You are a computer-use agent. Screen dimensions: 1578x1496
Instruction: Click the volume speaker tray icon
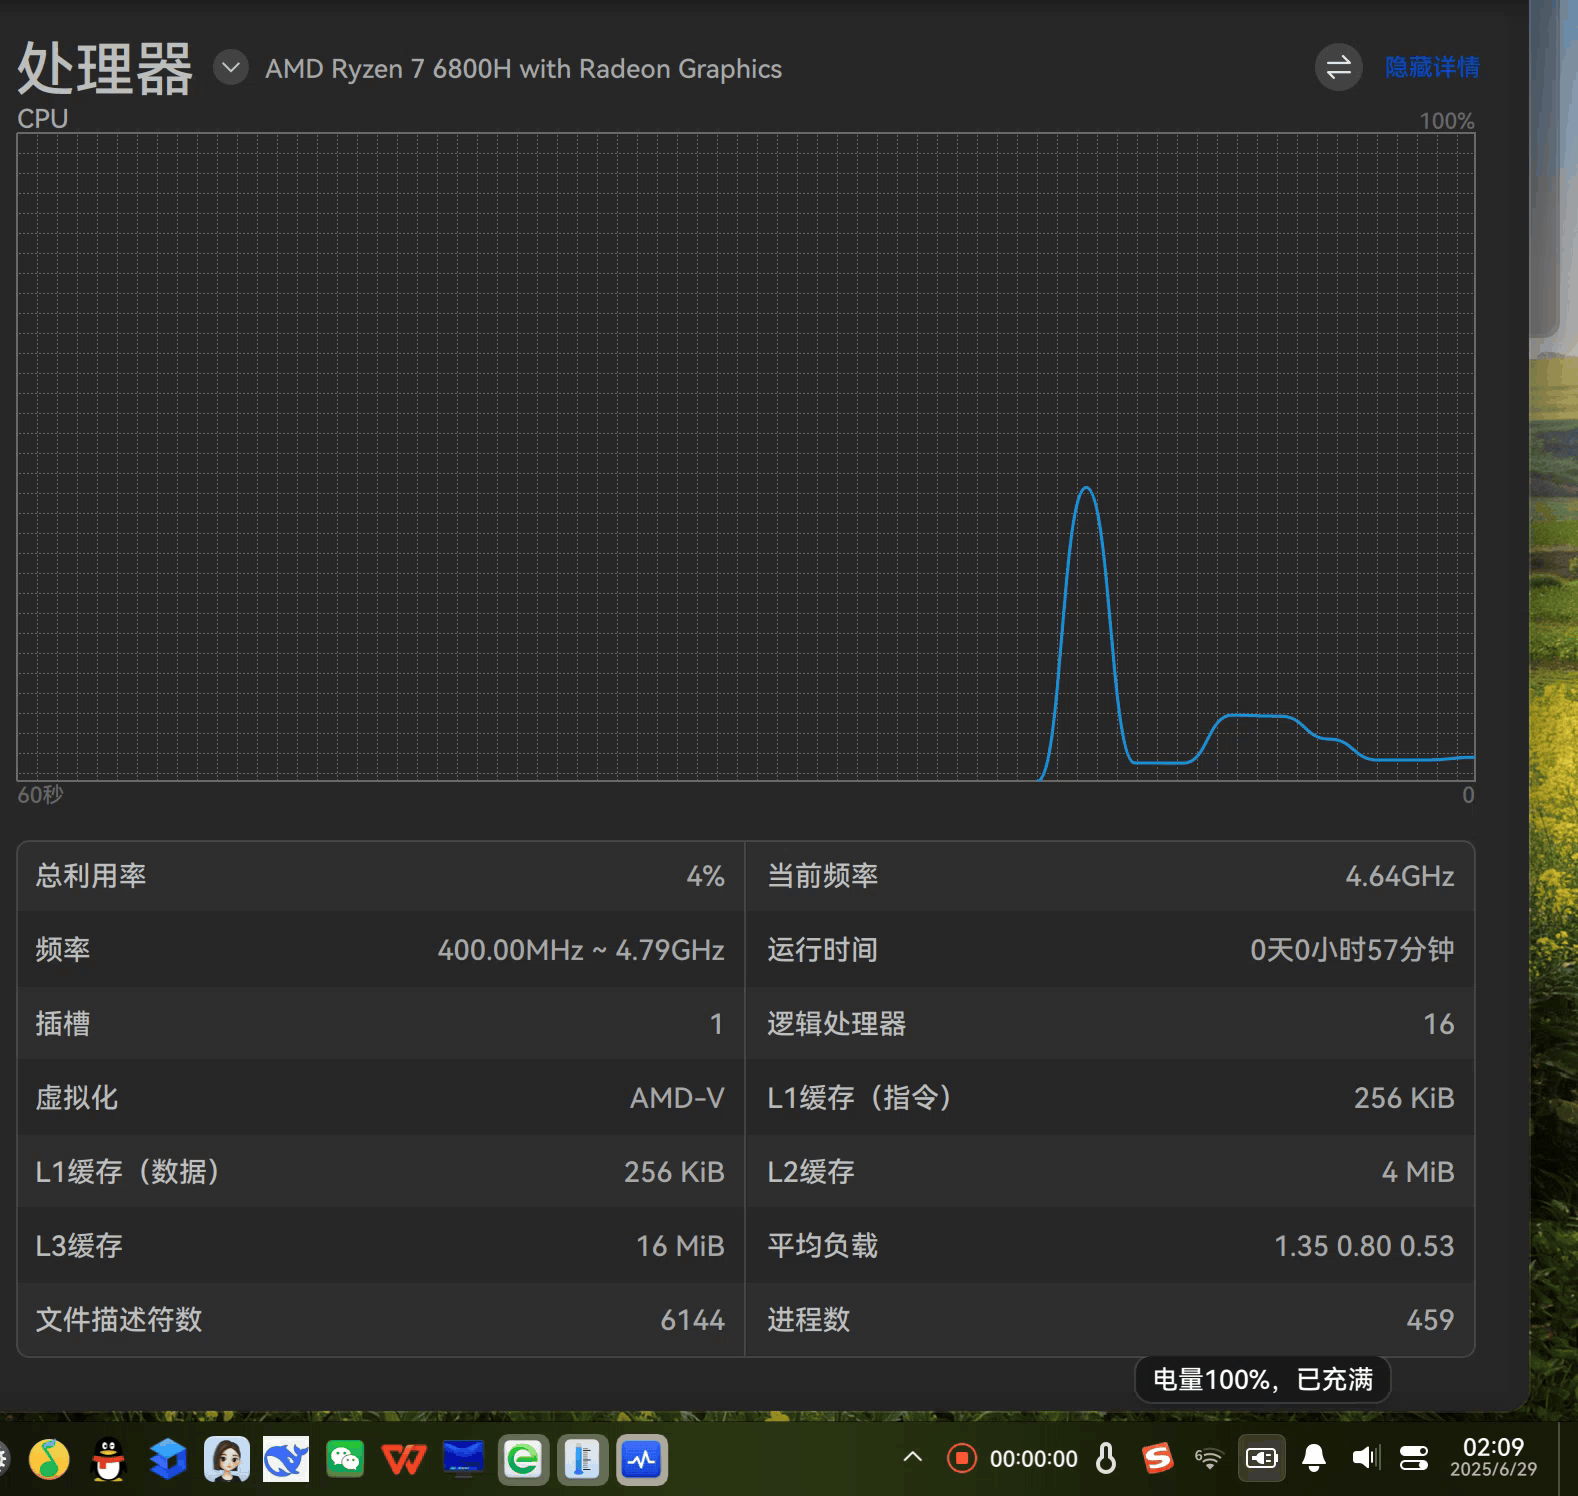1364,1458
